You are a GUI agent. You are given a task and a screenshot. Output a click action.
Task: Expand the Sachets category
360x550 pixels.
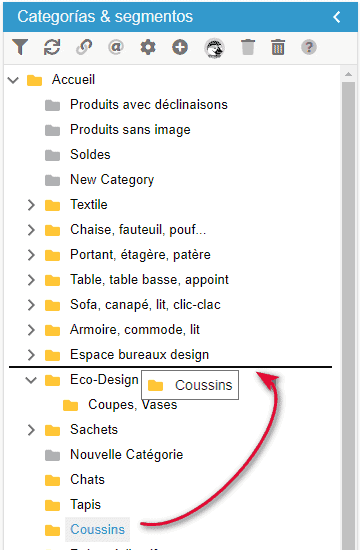(31, 430)
